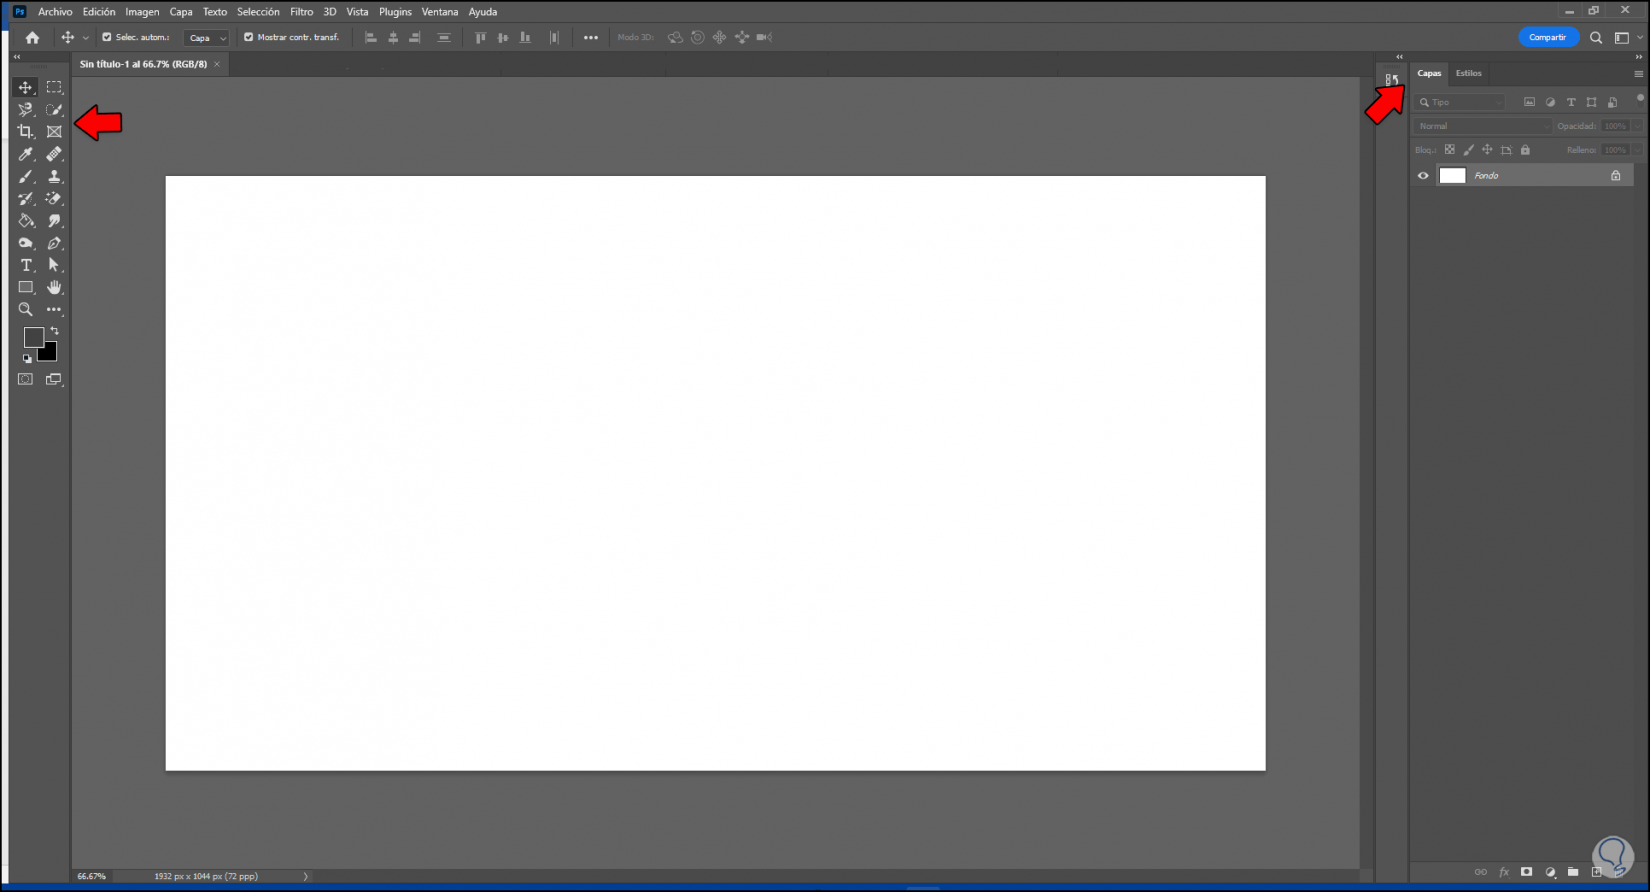Select the Quick Selection brush tool

coord(54,110)
